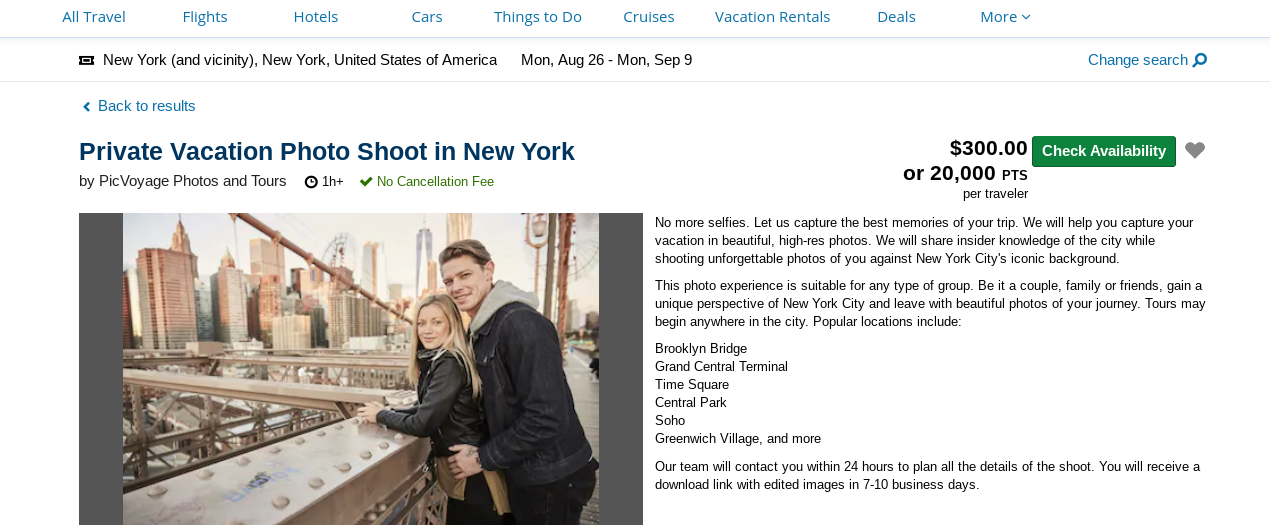Switch to the Hotels tab

coord(316,16)
